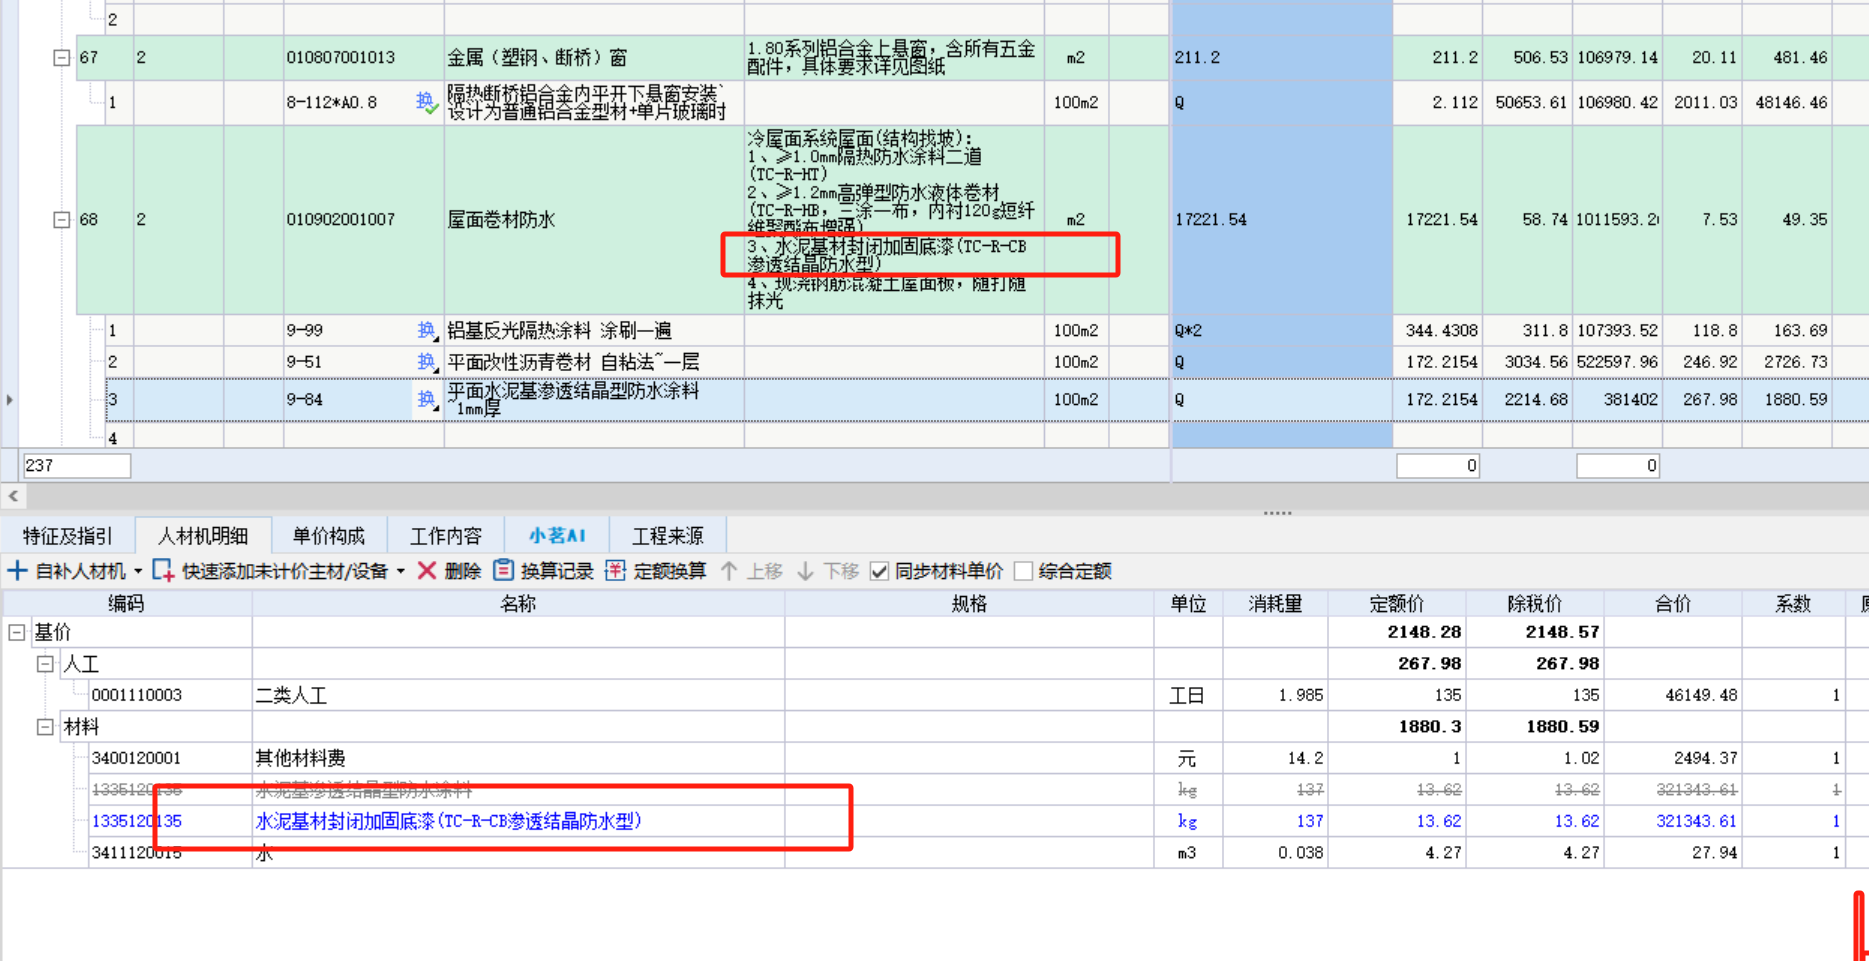Click 快速添加未计价主材/设备 icon
This screenshot has height=961, width=1869.
click(x=163, y=571)
